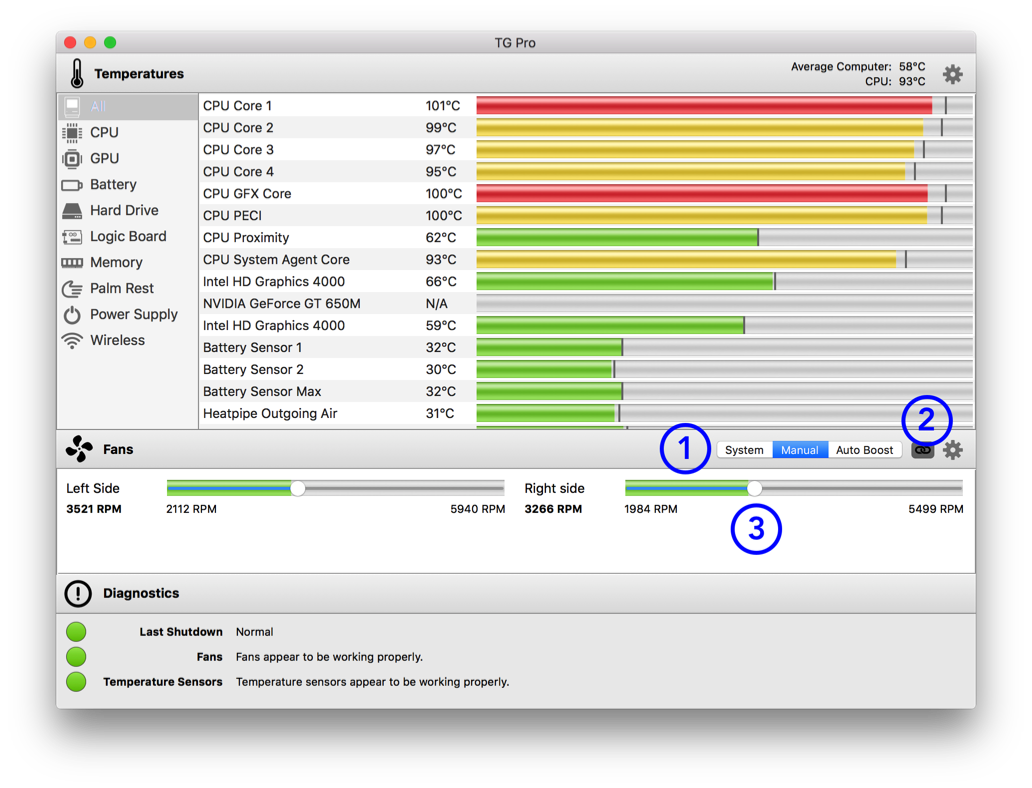Click the Hard Drive icon
This screenshot has height=788, width=1032.
(72, 211)
